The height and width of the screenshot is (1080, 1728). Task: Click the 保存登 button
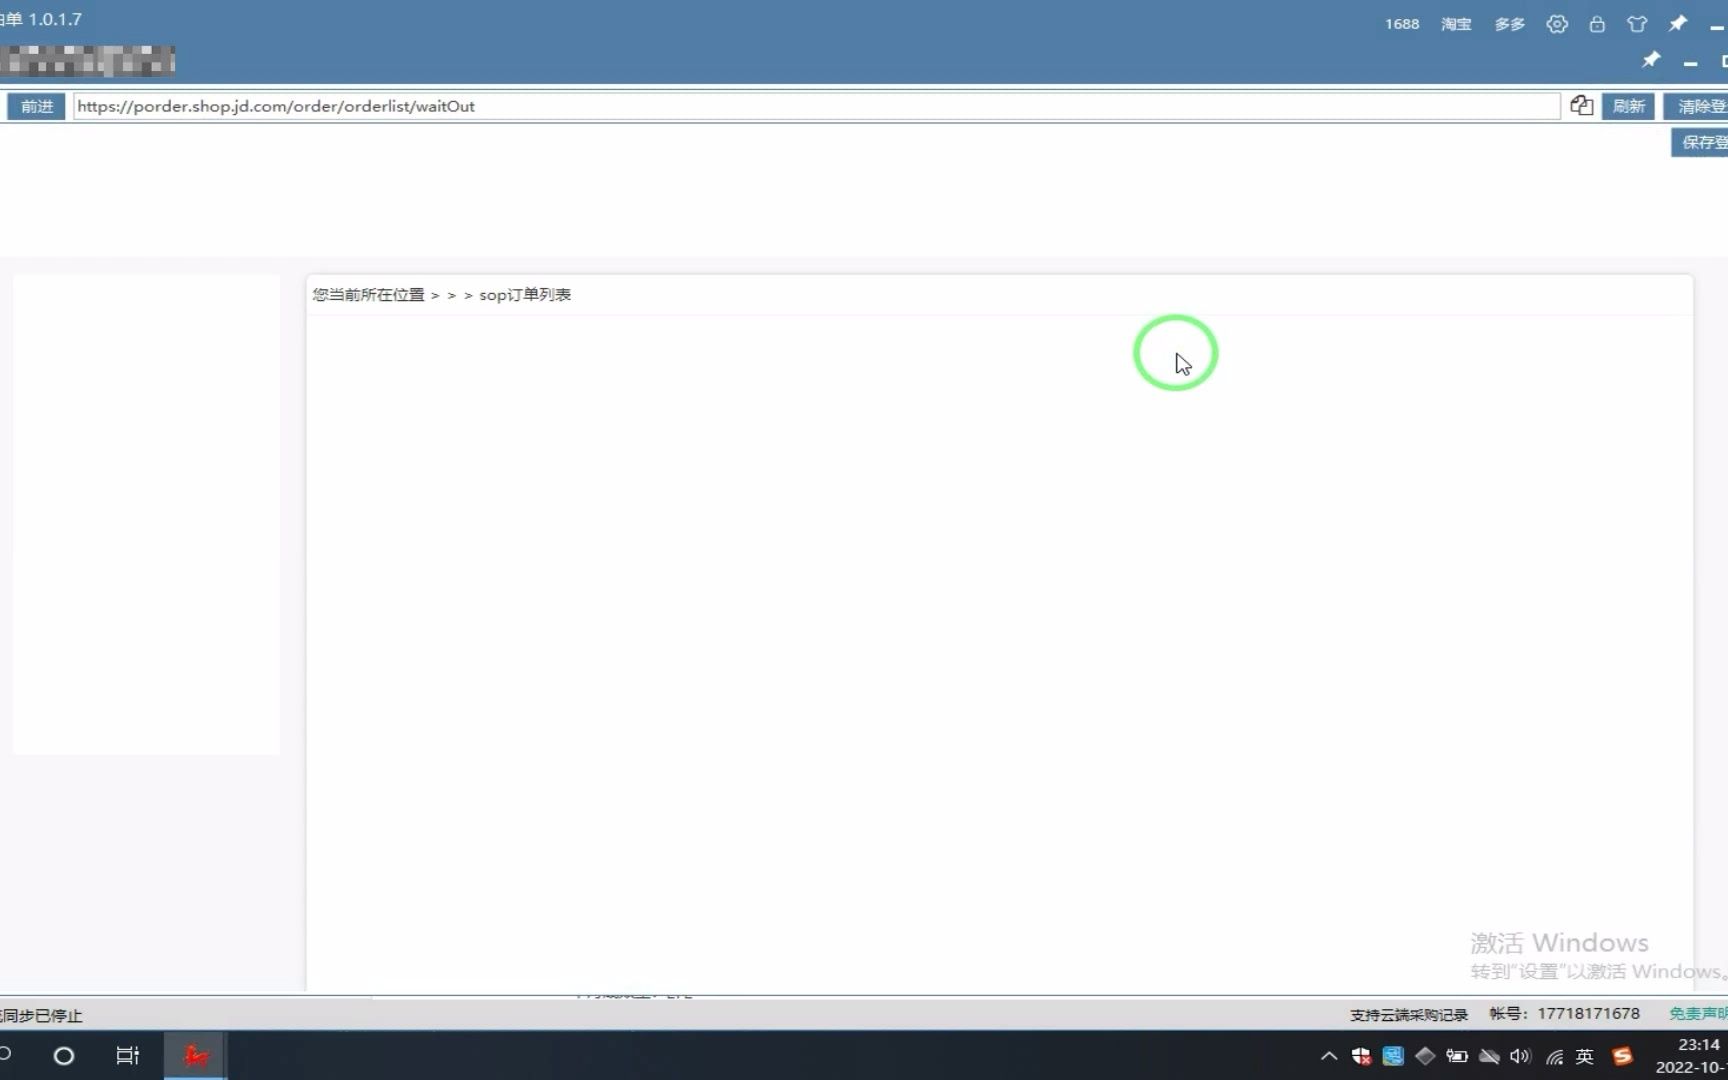coord(1701,142)
